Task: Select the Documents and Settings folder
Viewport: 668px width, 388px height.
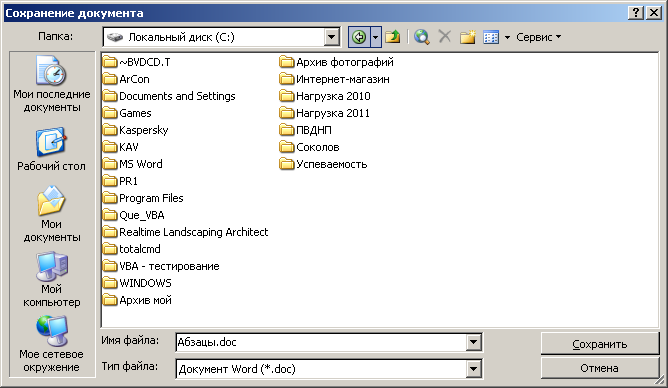Action: coord(169,96)
